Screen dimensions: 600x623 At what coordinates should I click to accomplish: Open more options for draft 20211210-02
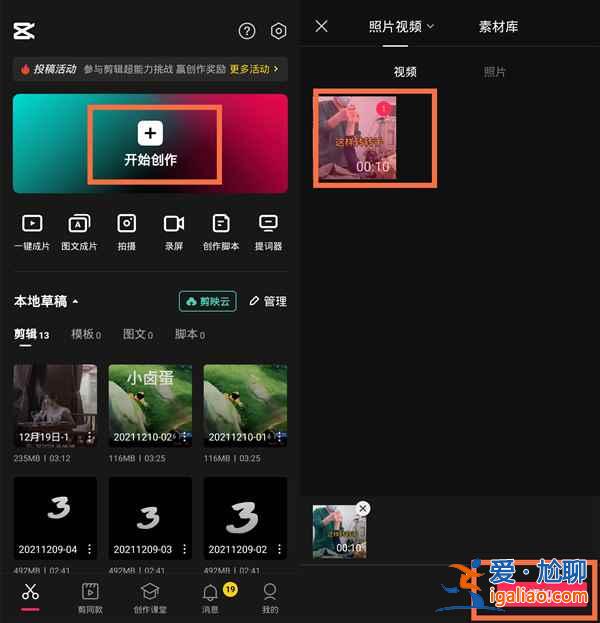(x=184, y=437)
